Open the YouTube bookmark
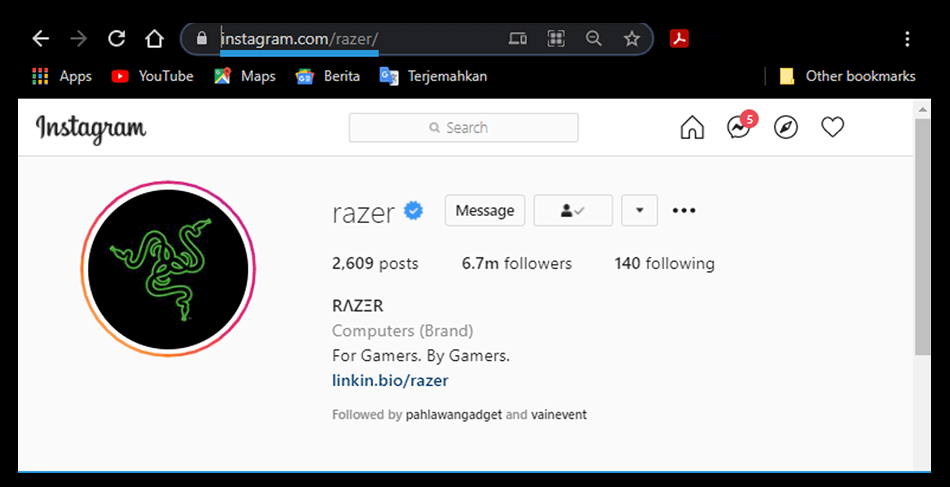The height and width of the screenshot is (487, 950). coord(153,76)
